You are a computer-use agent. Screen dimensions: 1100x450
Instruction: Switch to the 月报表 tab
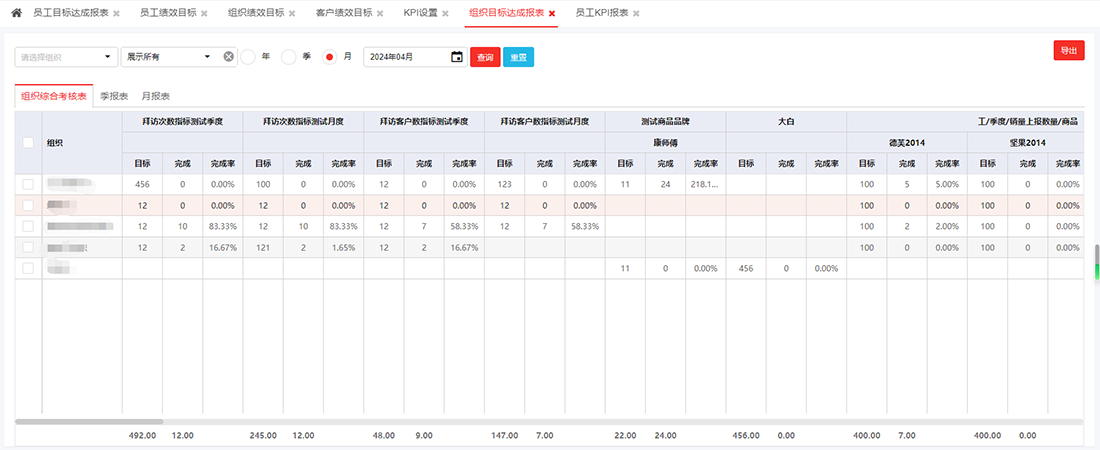click(155, 96)
